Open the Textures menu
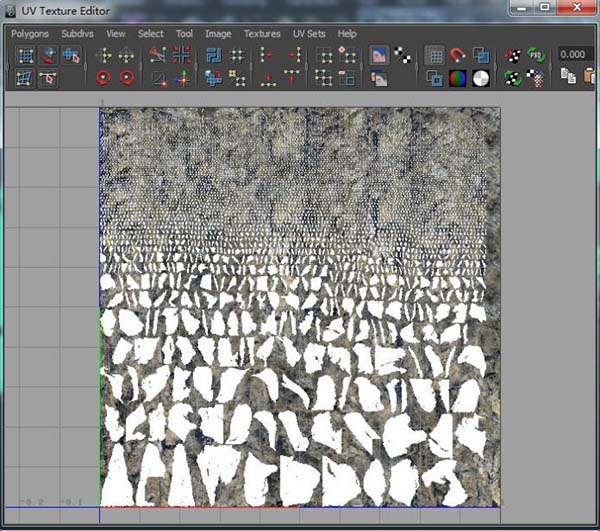This screenshot has width=600, height=531. coord(262,33)
